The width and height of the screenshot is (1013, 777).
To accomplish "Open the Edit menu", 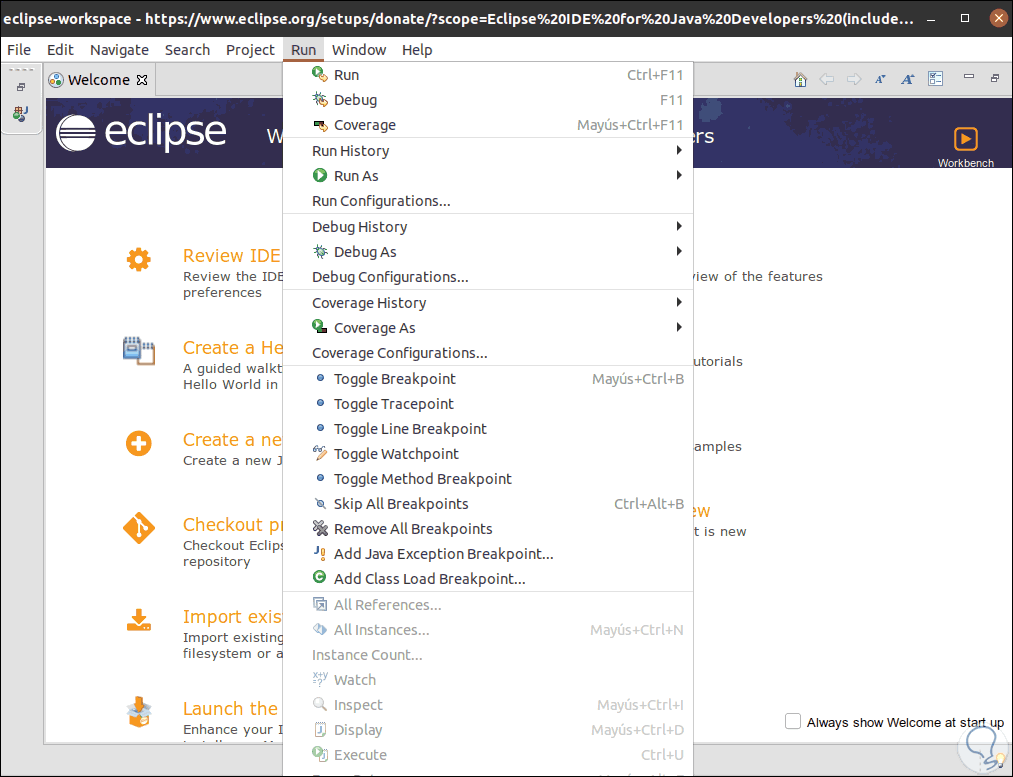I will pos(60,50).
